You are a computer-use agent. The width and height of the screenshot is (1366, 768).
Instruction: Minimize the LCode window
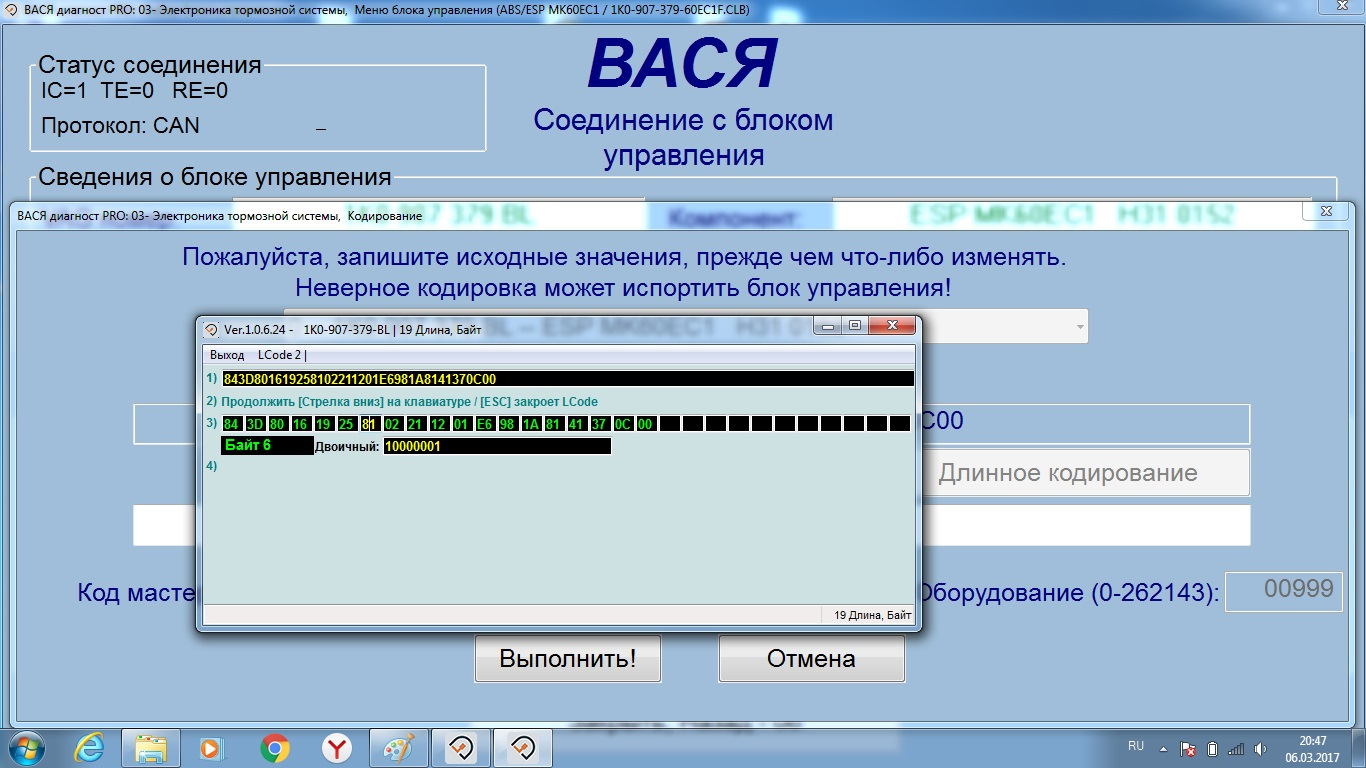coord(829,326)
